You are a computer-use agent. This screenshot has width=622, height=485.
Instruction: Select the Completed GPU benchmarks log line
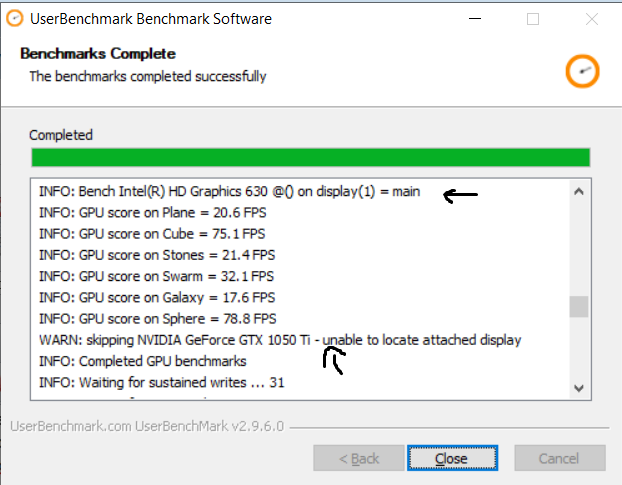click(143, 361)
